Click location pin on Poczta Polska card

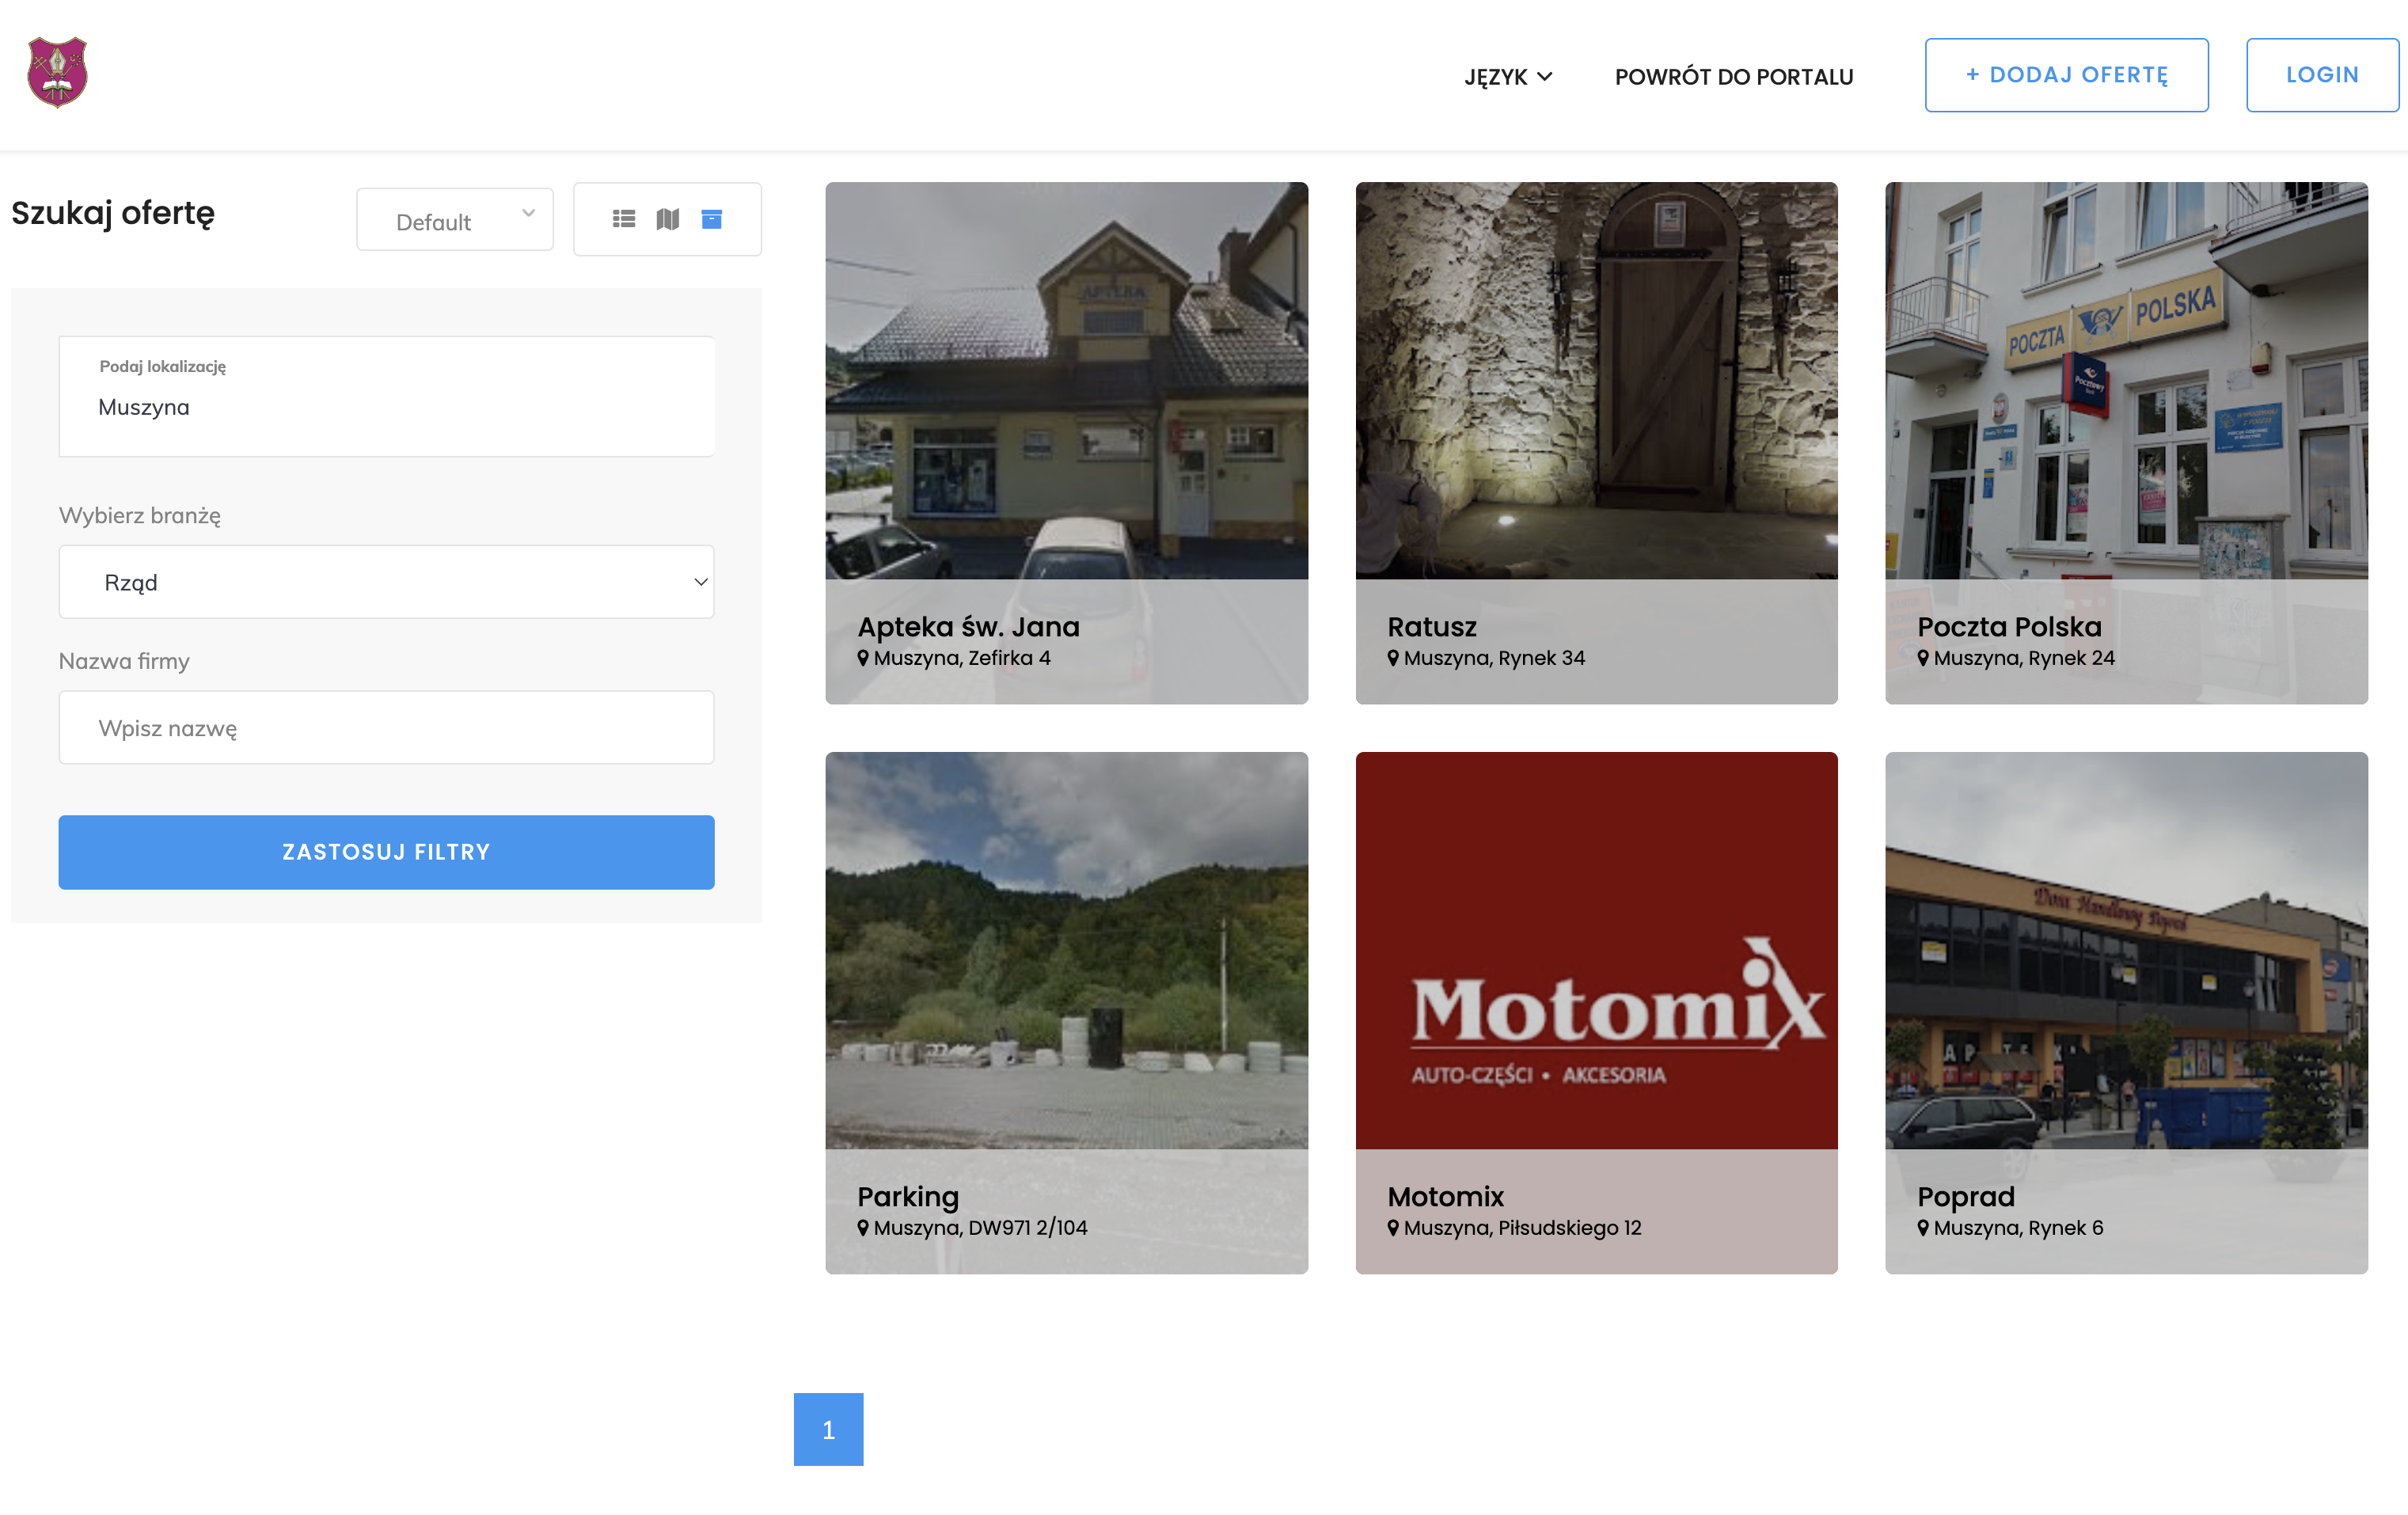coord(1923,658)
